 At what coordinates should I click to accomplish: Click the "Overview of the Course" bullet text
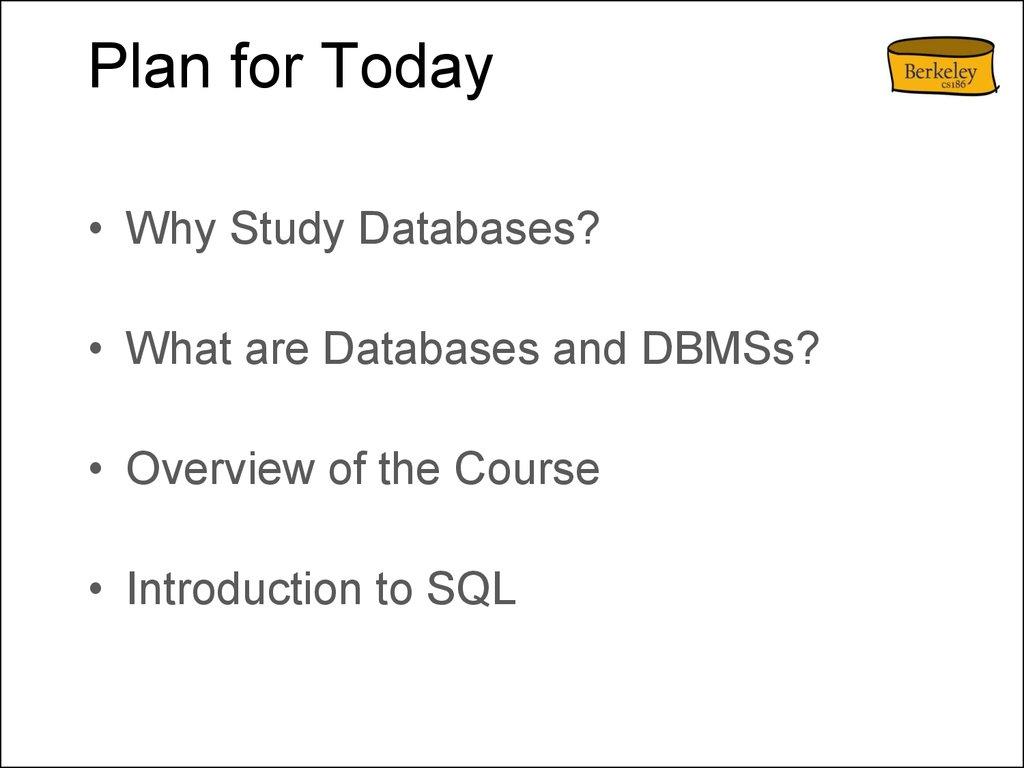pyautogui.click(x=362, y=469)
